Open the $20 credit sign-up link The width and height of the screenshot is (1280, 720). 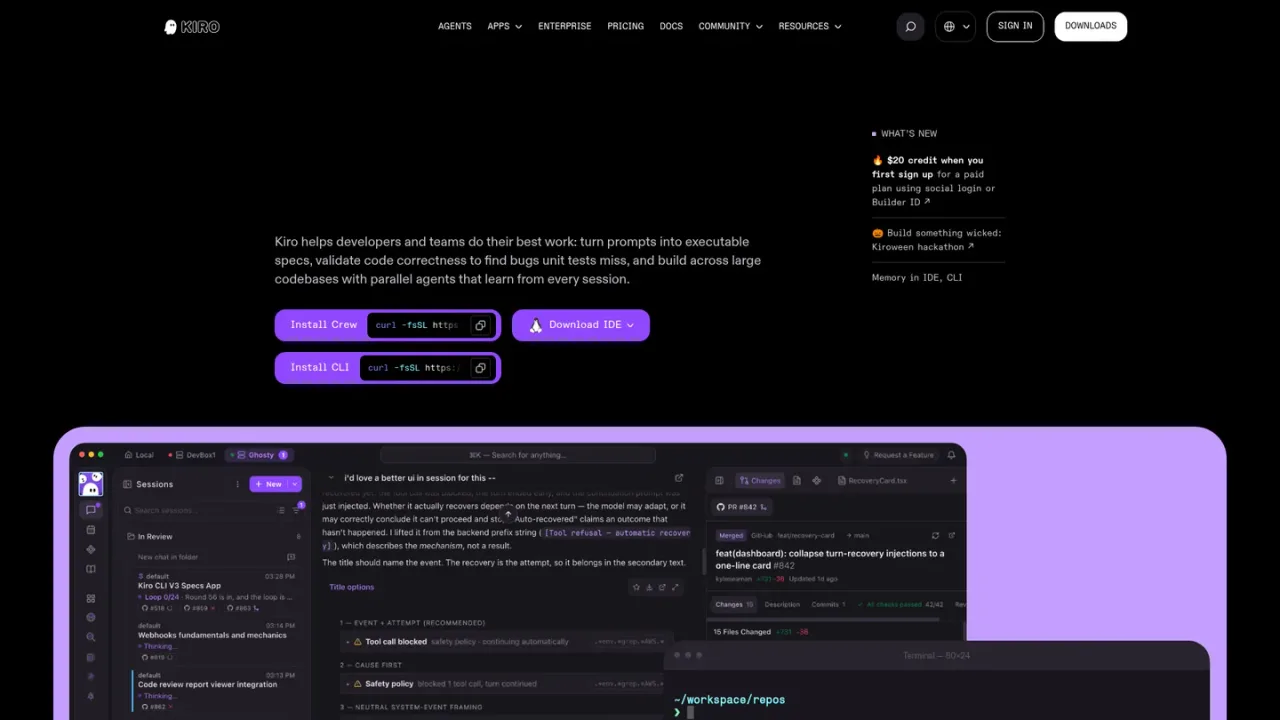click(x=934, y=181)
